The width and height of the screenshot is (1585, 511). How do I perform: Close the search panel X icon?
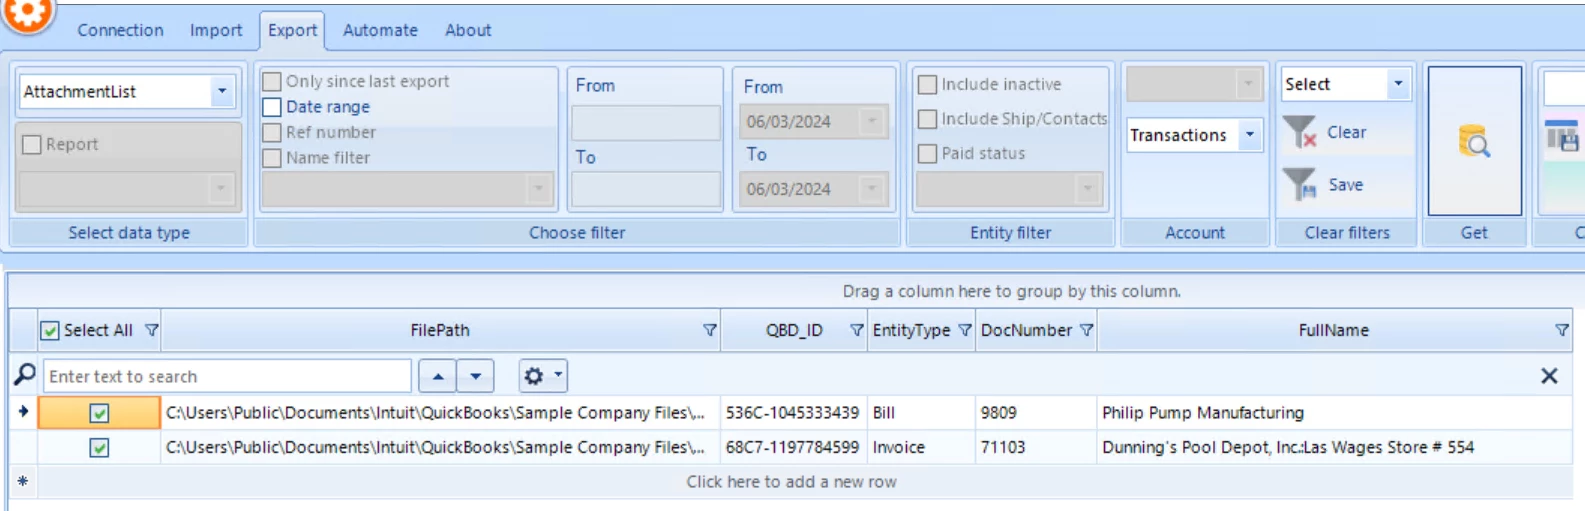click(x=1549, y=376)
